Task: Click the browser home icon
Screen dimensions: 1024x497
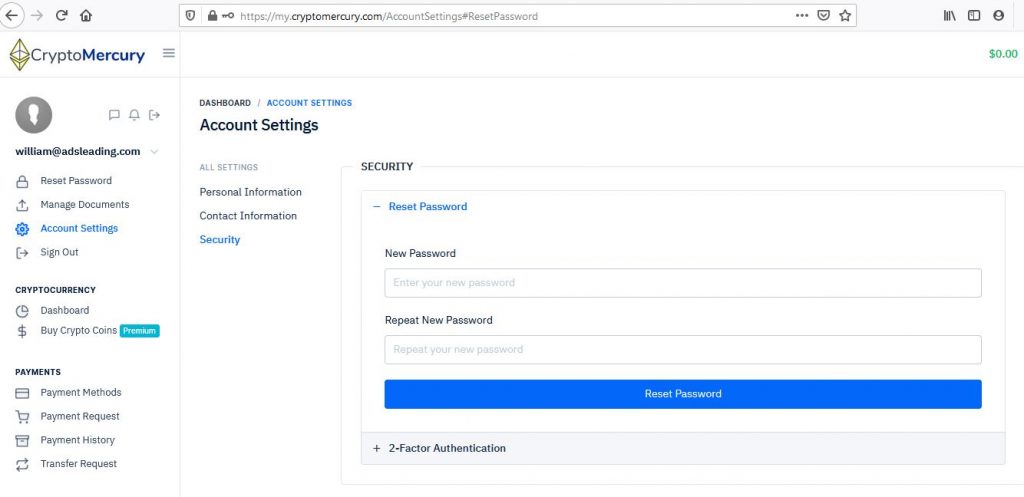Action: tap(86, 16)
